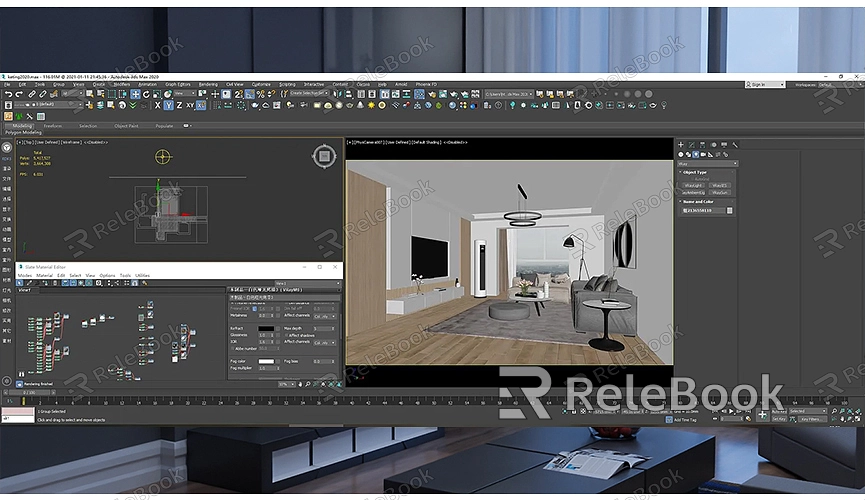Open the Graph Editors menu
Viewport: 865px width, 500px height.
pyautogui.click(x=178, y=84)
